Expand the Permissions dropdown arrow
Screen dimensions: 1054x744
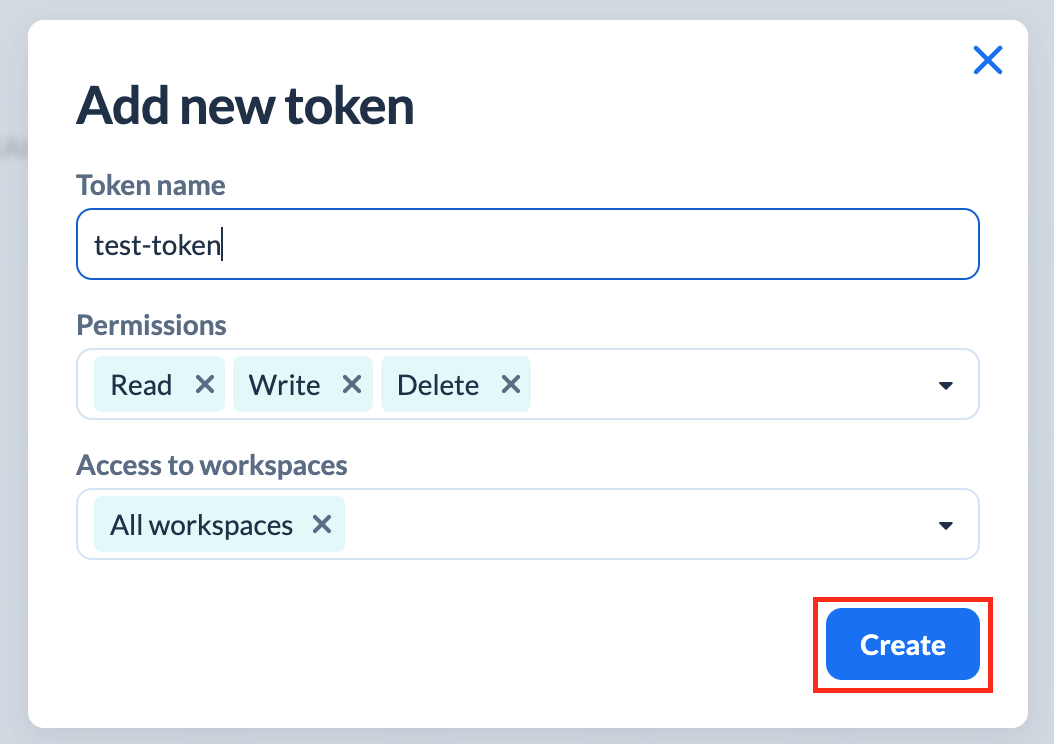pyautogui.click(x=945, y=385)
